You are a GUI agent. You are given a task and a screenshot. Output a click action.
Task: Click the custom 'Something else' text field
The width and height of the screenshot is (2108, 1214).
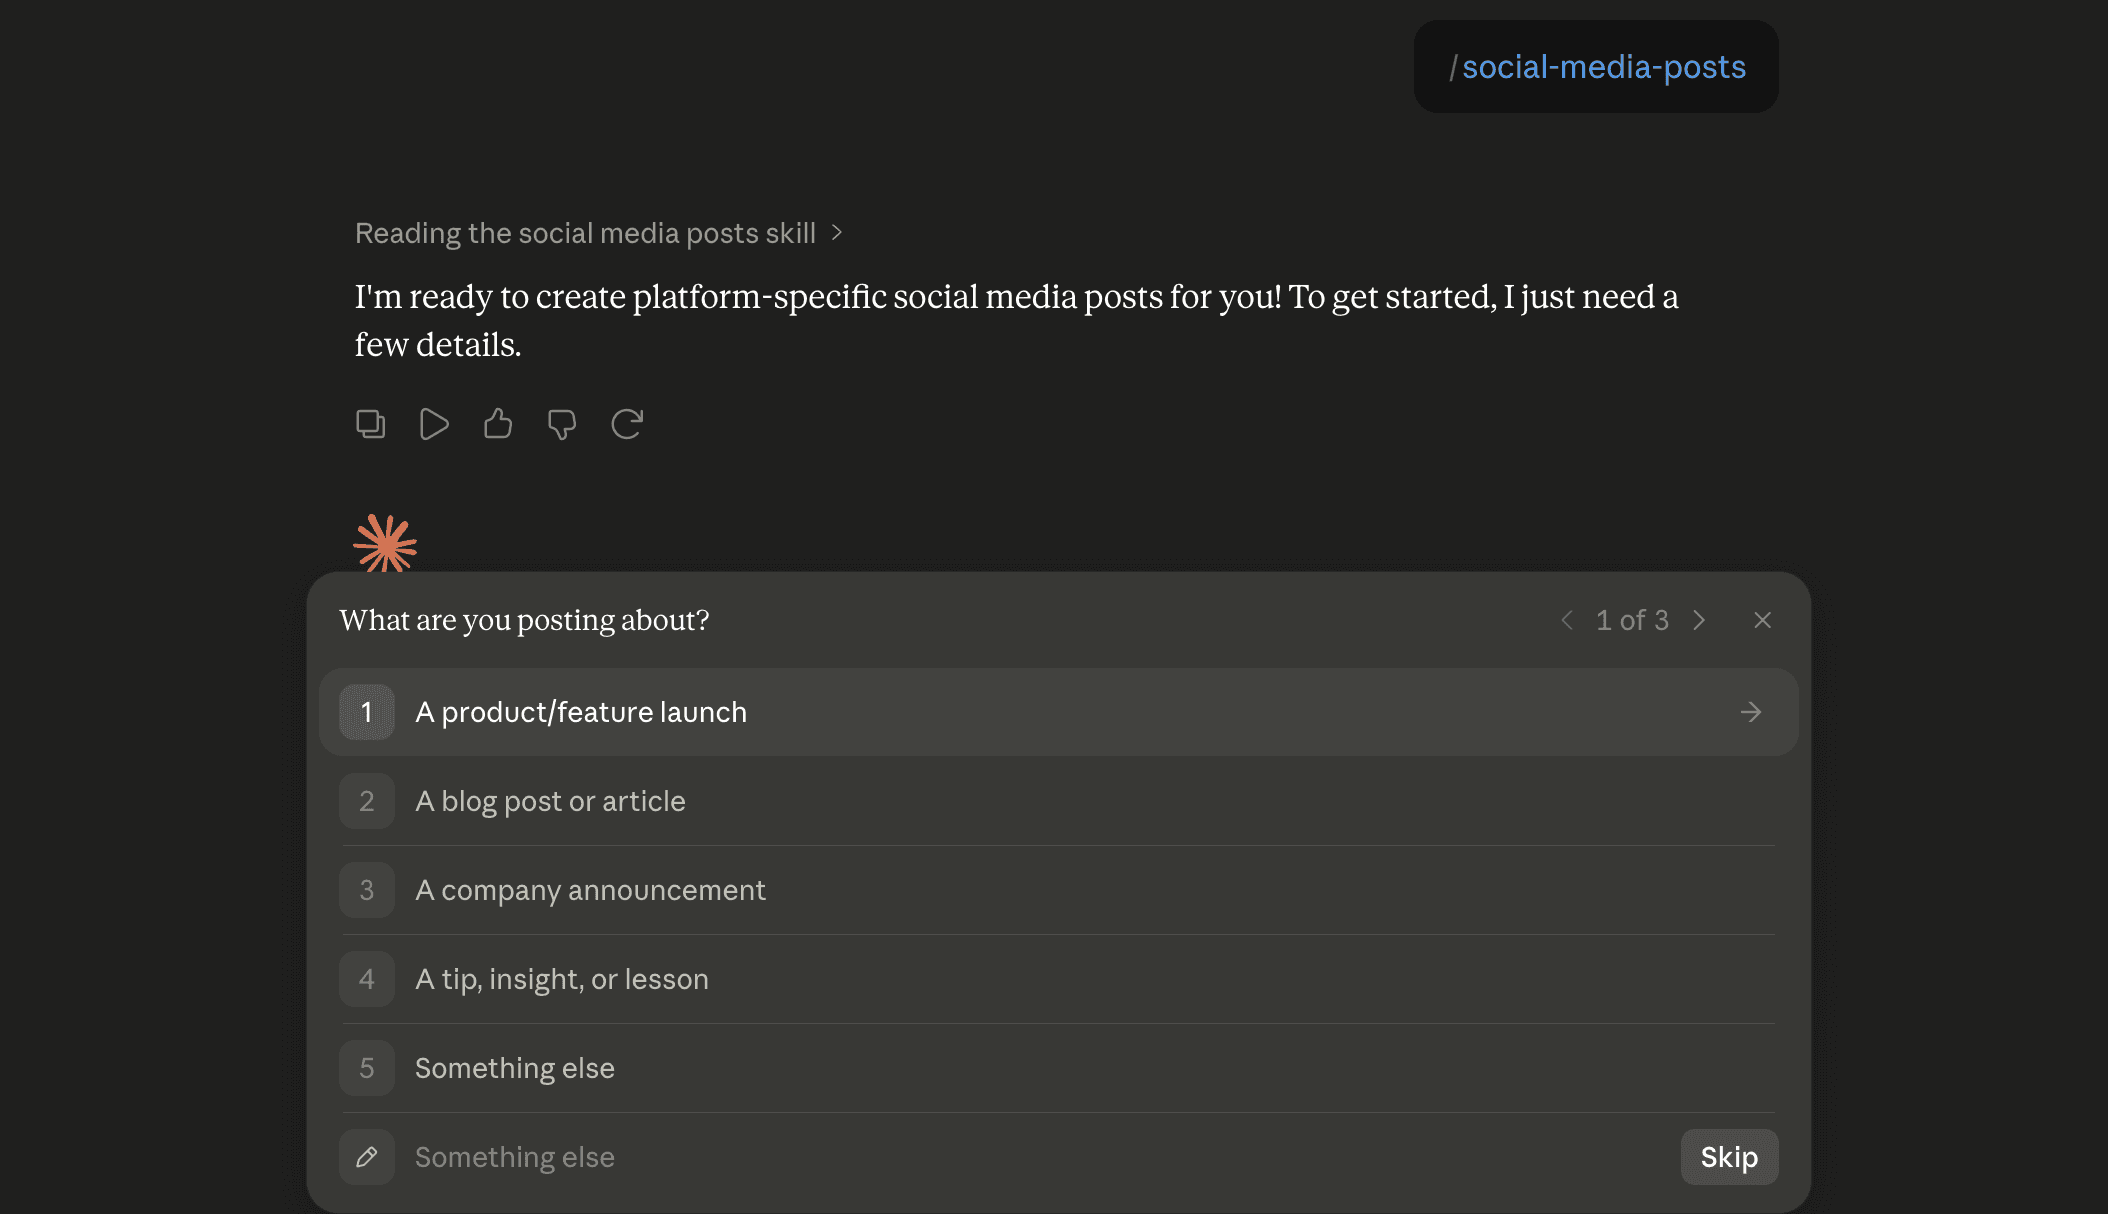(1040, 1157)
